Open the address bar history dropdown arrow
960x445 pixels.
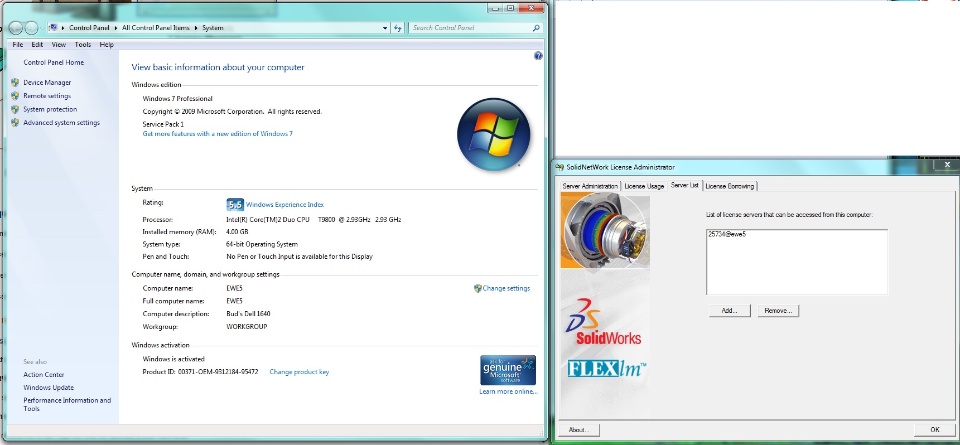tap(385, 28)
